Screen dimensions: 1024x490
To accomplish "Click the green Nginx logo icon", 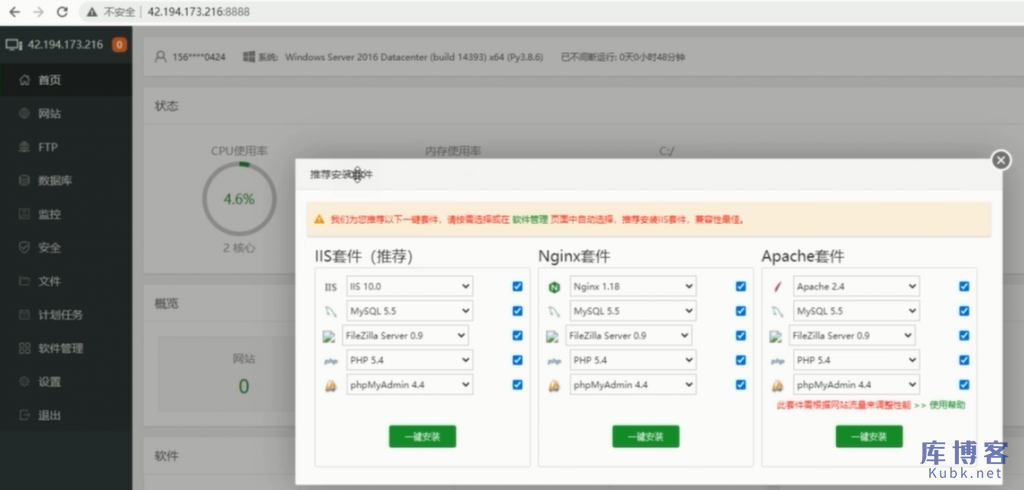I will click(554, 287).
